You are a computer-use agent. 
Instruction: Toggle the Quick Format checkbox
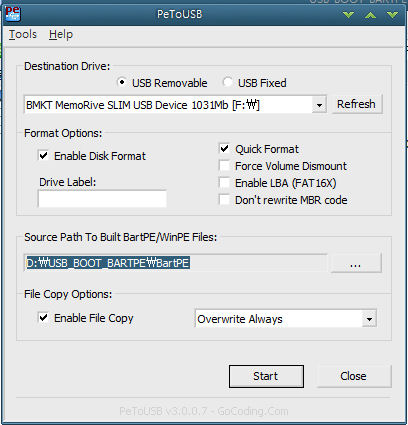pyautogui.click(x=224, y=149)
